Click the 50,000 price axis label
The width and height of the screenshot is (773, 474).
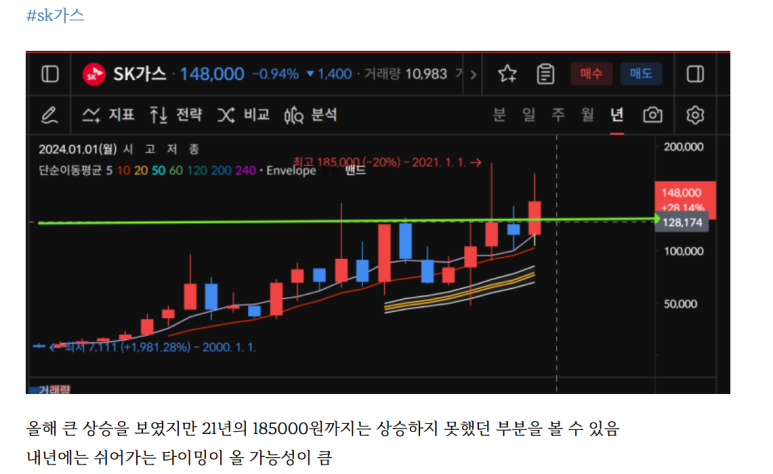pos(680,304)
